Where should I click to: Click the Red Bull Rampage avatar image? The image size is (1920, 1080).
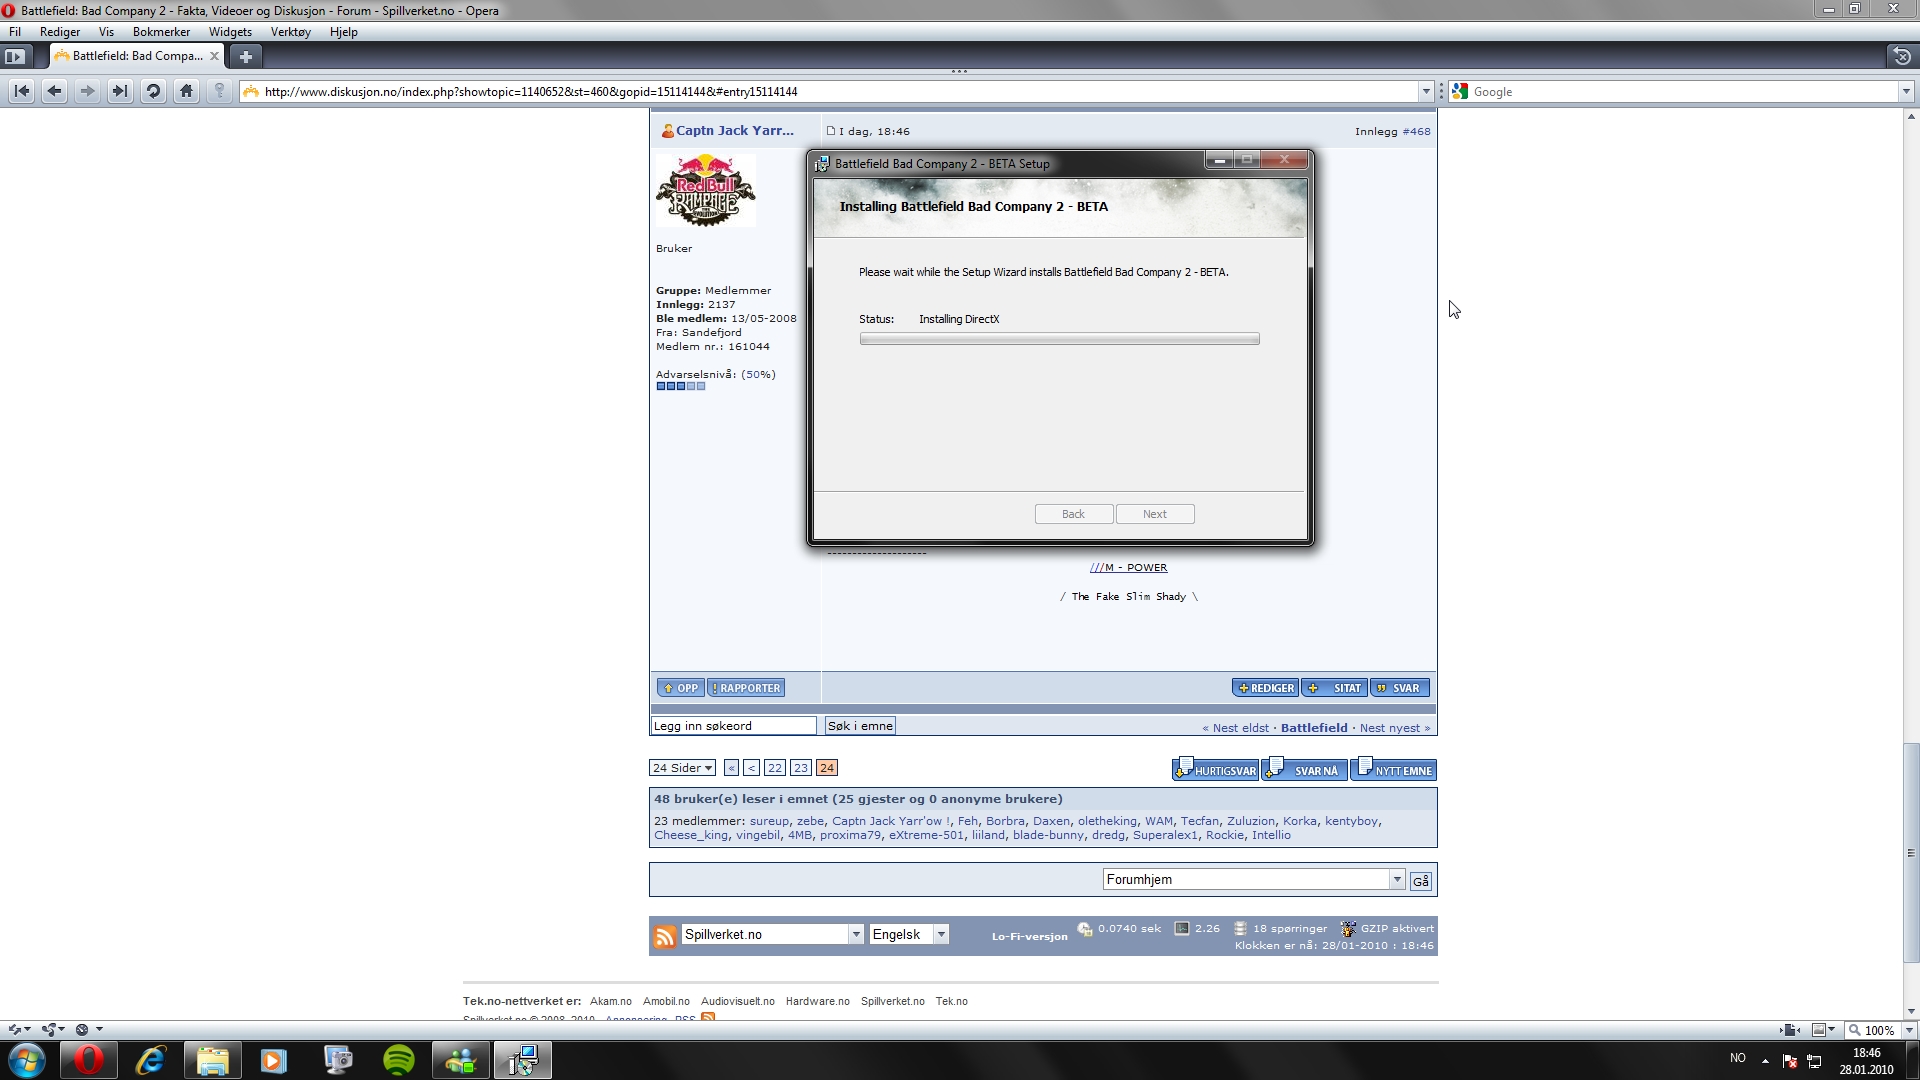pyautogui.click(x=706, y=190)
